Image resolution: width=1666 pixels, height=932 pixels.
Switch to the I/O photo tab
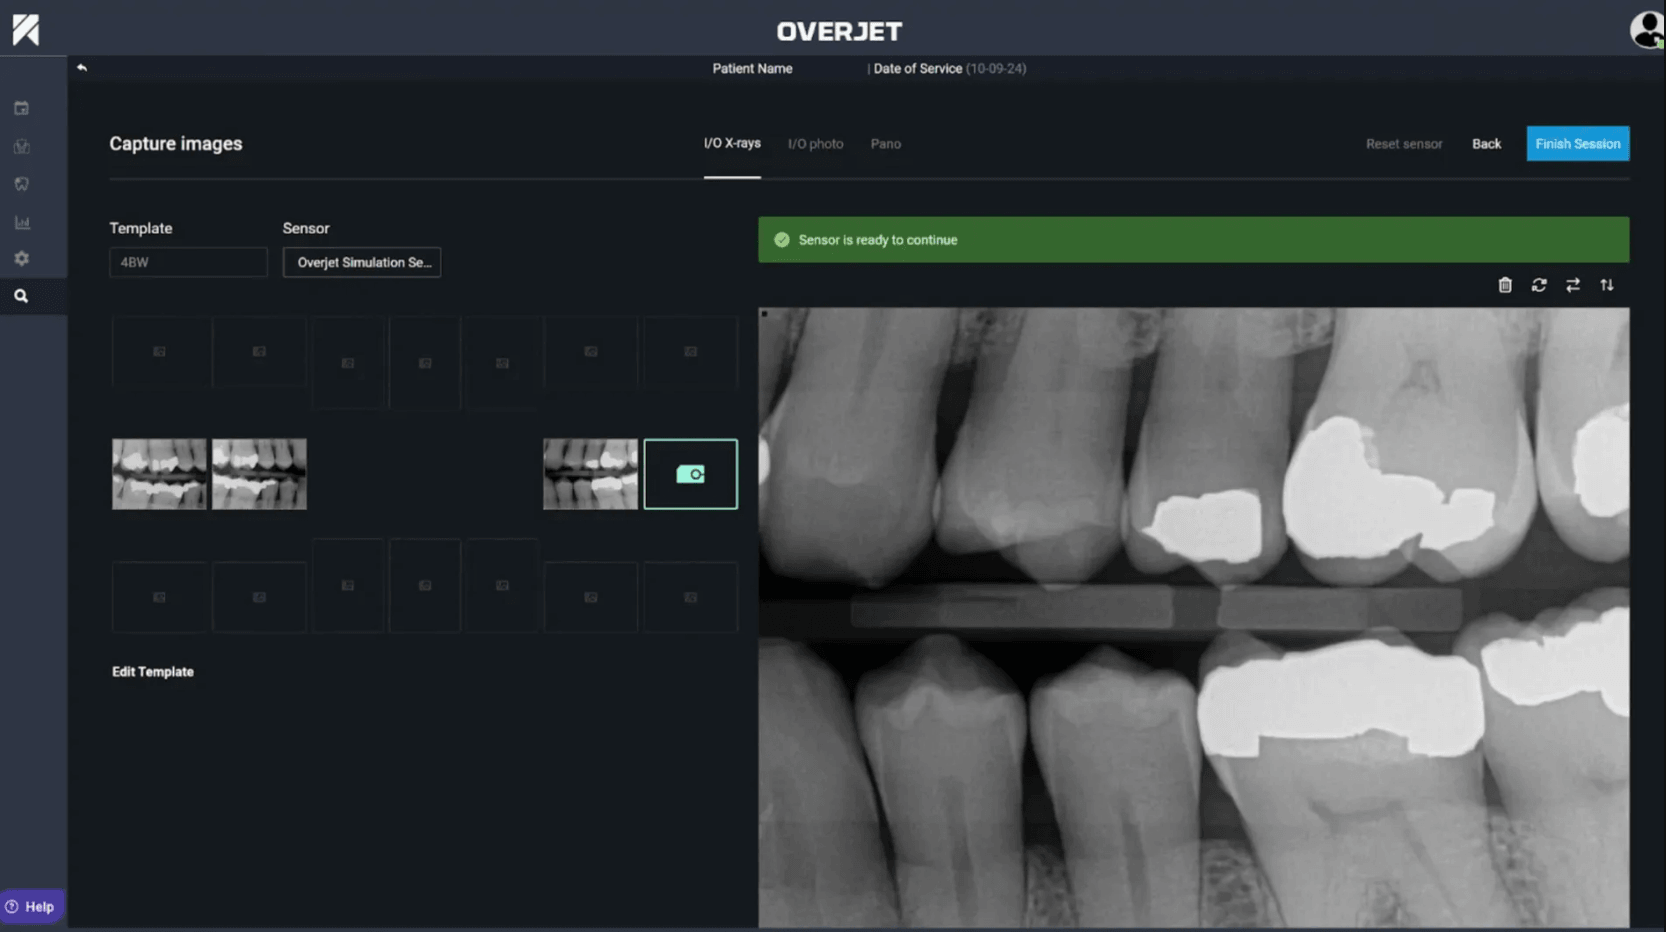coord(815,144)
